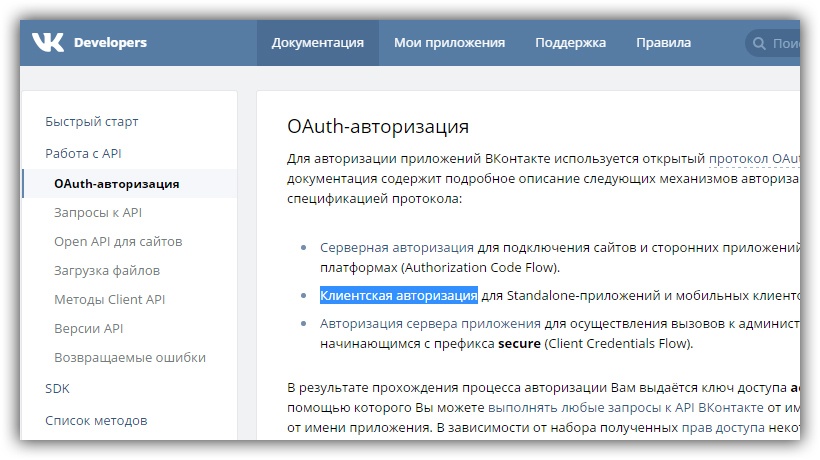This screenshot has height=460, width=820.
Task: Click the VK logo icon
Action: click(x=48, y=42)
